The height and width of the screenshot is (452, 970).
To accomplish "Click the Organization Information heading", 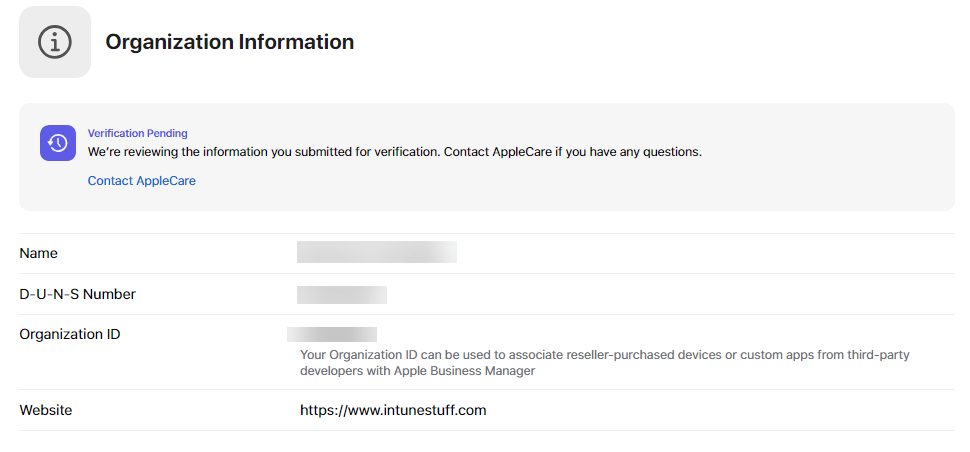I will tap(230, 42).
